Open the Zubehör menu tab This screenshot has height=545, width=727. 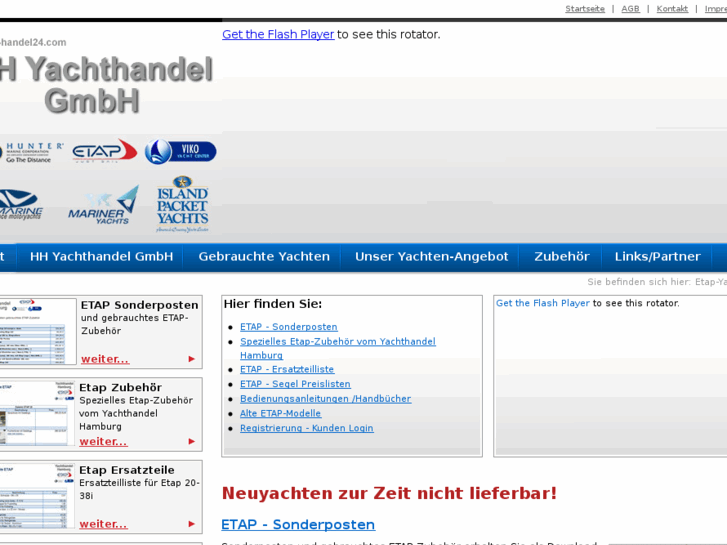point(561,256)
